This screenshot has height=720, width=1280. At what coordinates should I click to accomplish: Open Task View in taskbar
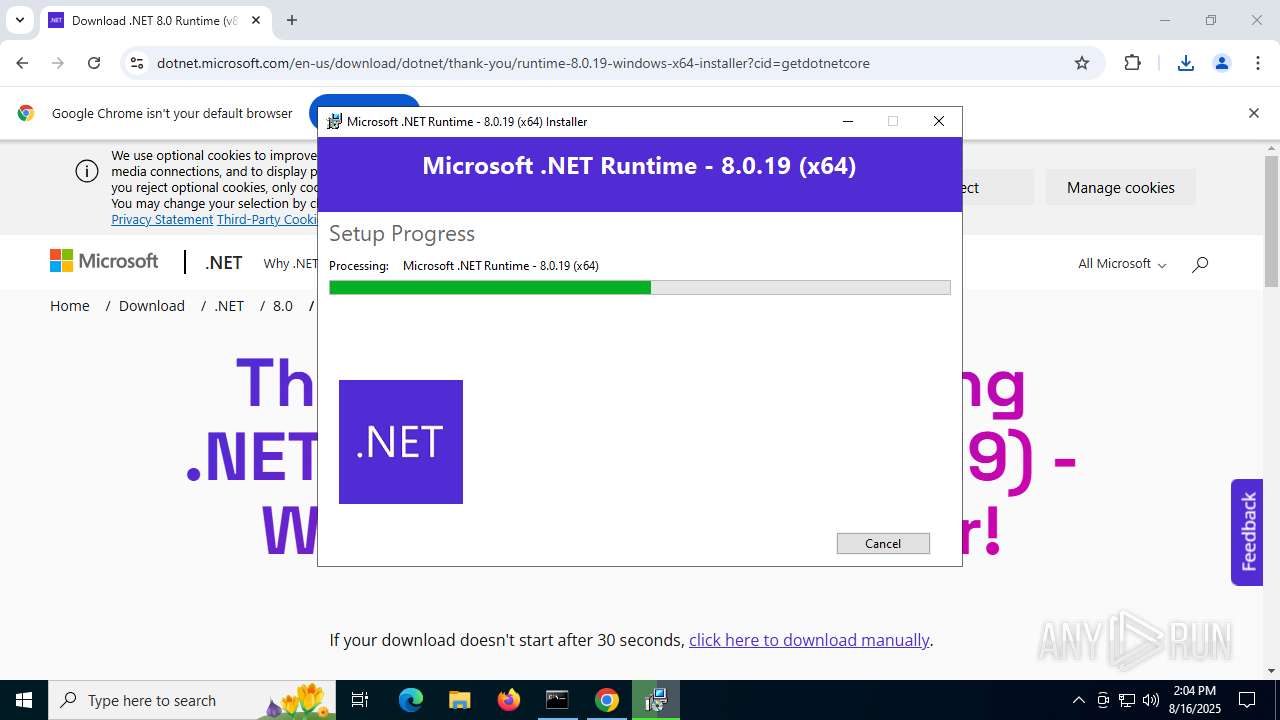pyautogui.click(x=360, y=700)
